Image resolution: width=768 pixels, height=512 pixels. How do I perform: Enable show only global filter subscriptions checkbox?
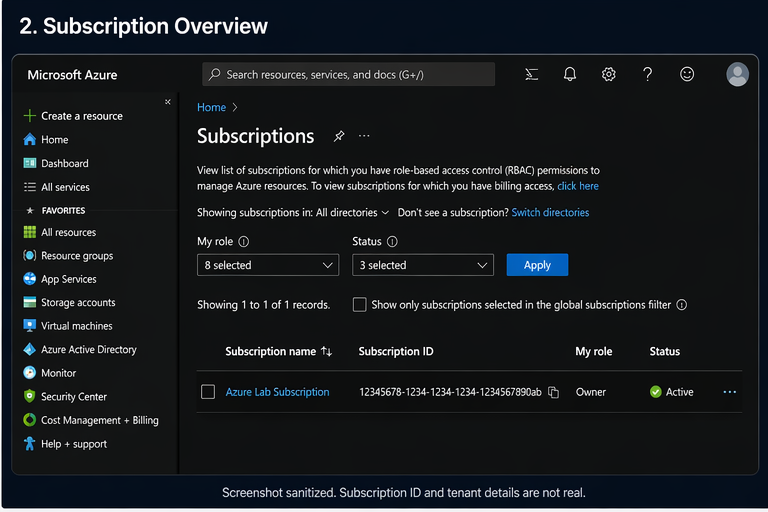[x=359, y=305]
